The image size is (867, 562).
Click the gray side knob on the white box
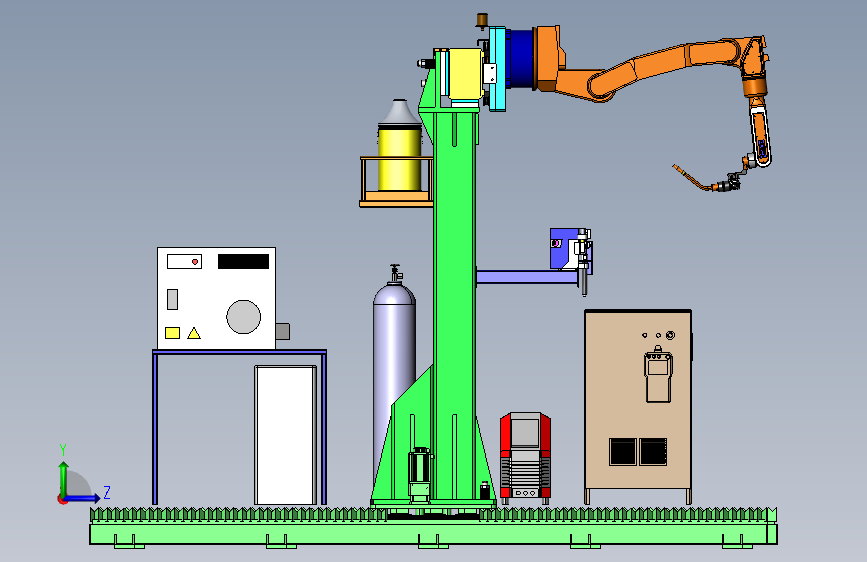coord(283,331)
